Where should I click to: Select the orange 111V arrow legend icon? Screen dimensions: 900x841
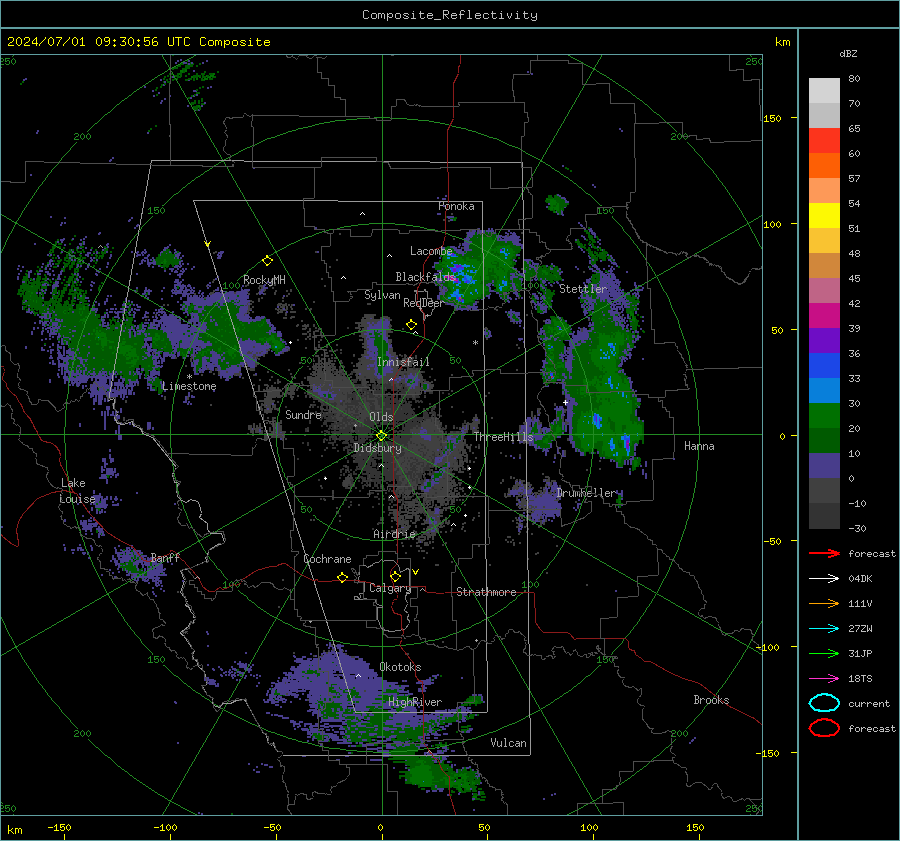click(x=824, y=603)
